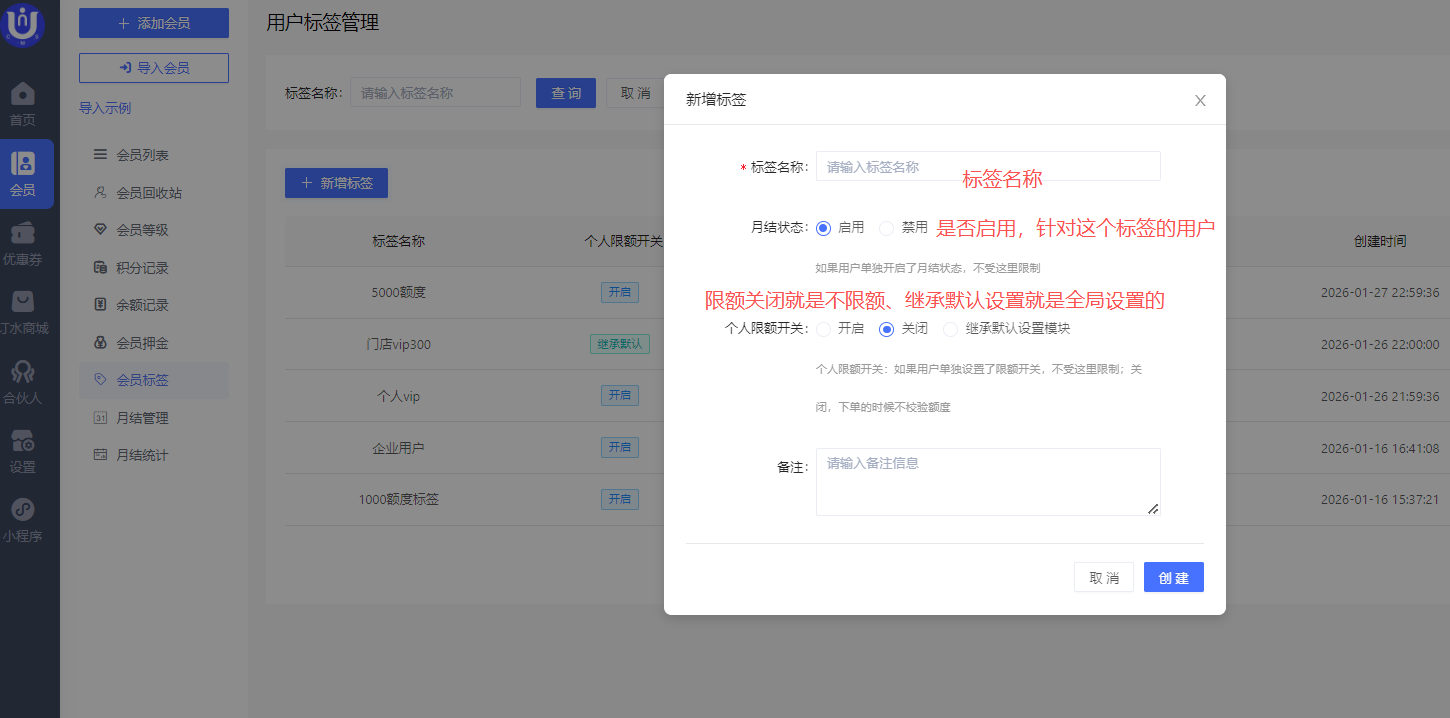This screenshot has height=718, width=1450.
Task: Select 启用 radio for 月结状态
Action: click(824, 228)
